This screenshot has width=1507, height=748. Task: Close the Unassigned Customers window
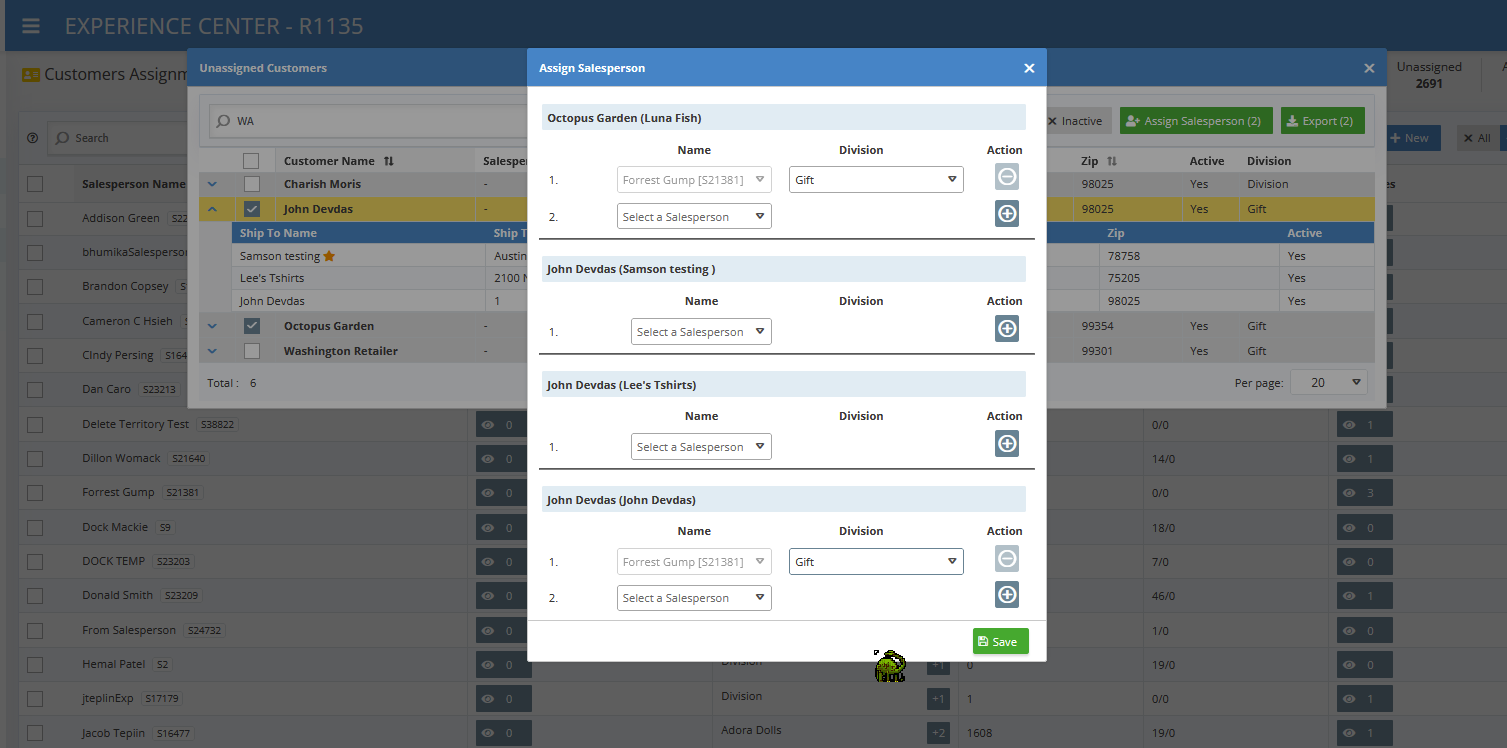(1369, 68)
